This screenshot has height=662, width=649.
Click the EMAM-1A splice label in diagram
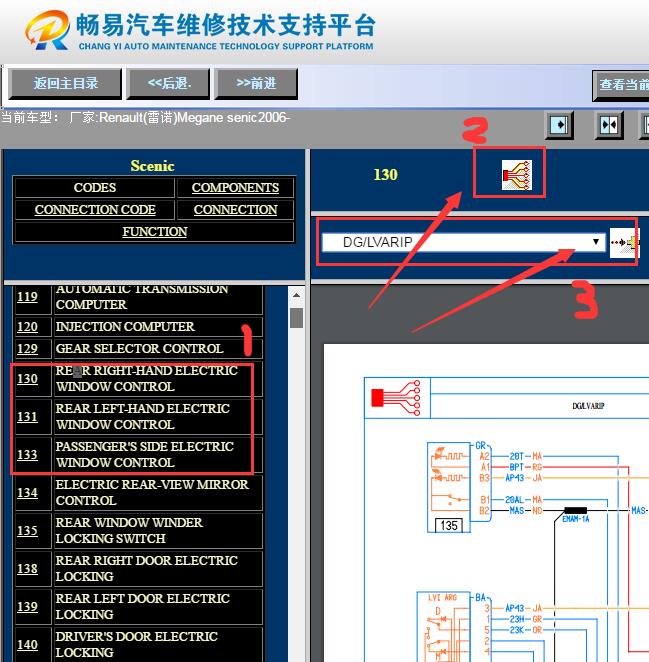point(576,519)
